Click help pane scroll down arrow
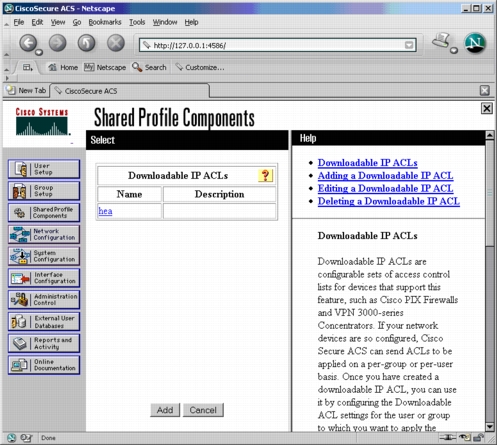 point(489,427)
